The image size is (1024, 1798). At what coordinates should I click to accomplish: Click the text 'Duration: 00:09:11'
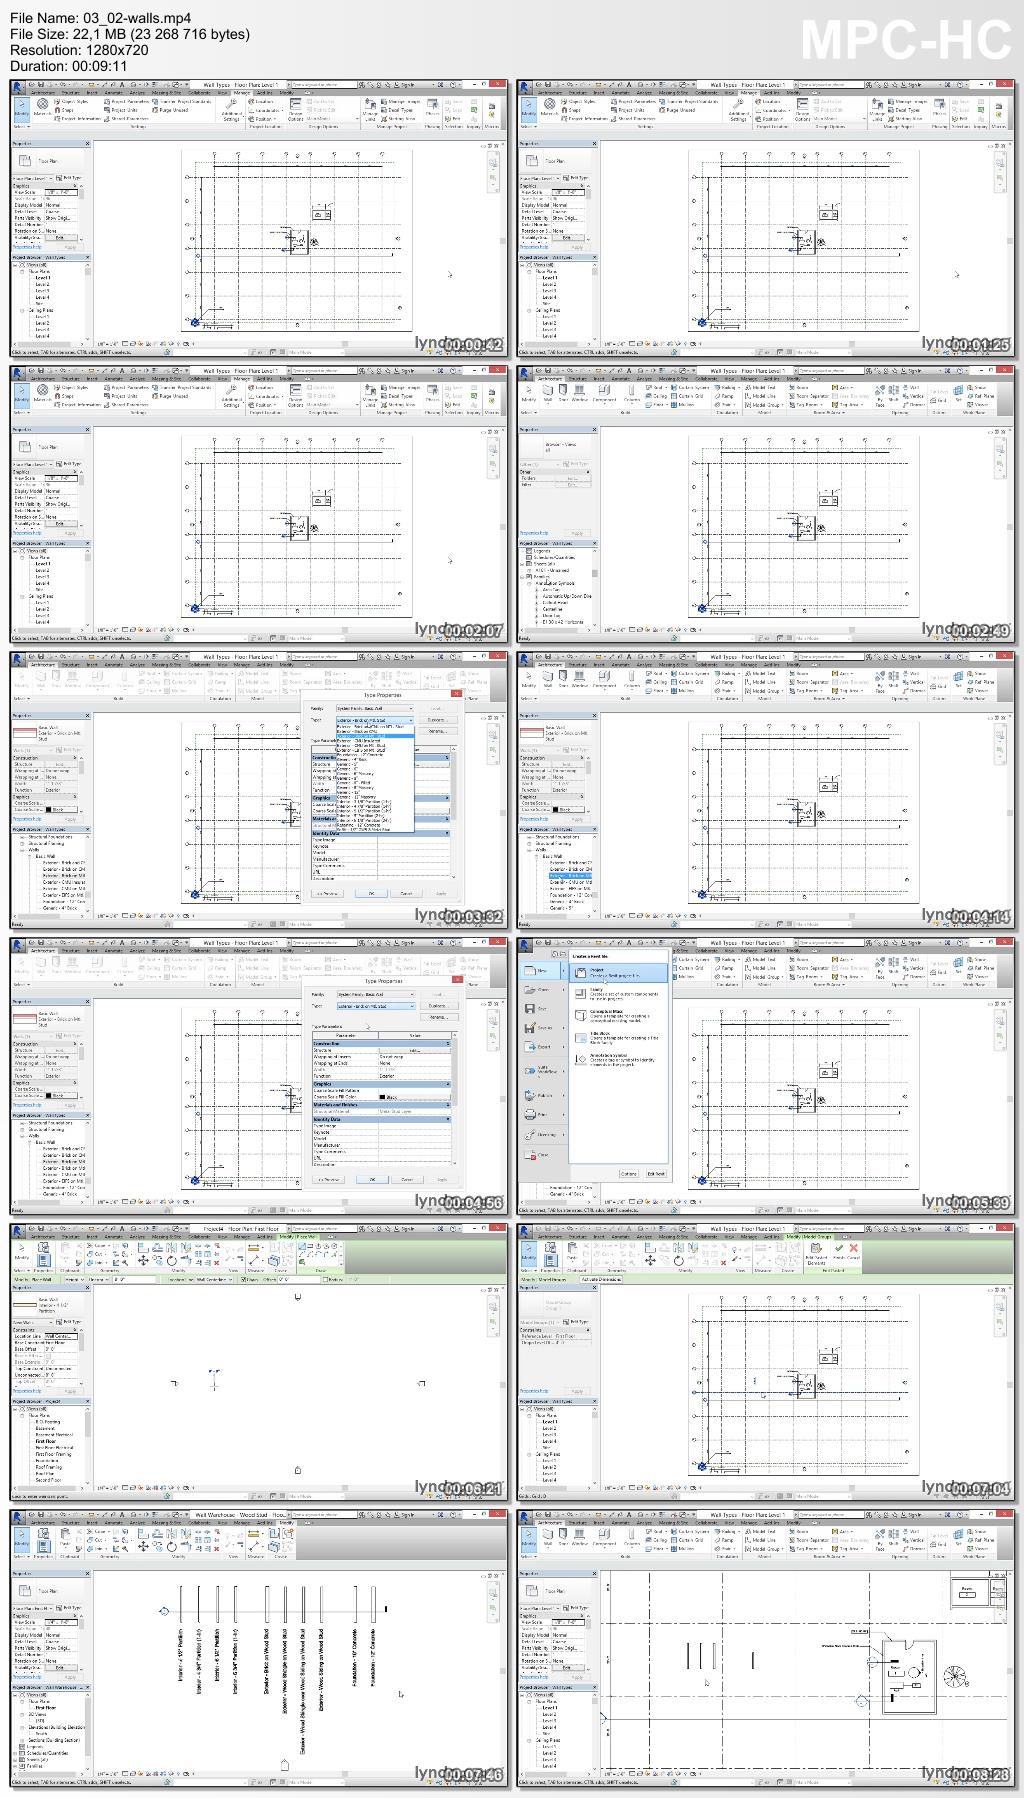(70, 66)
